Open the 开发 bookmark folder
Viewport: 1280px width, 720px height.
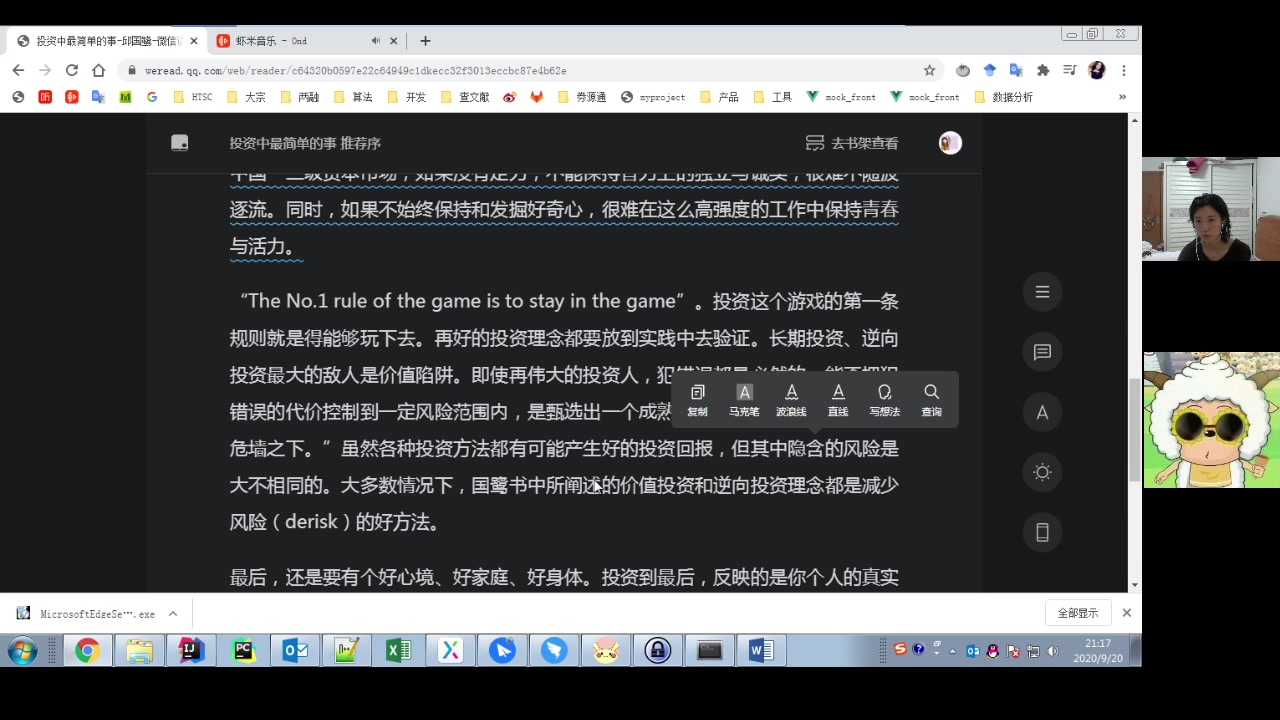(x=407, y=97)
